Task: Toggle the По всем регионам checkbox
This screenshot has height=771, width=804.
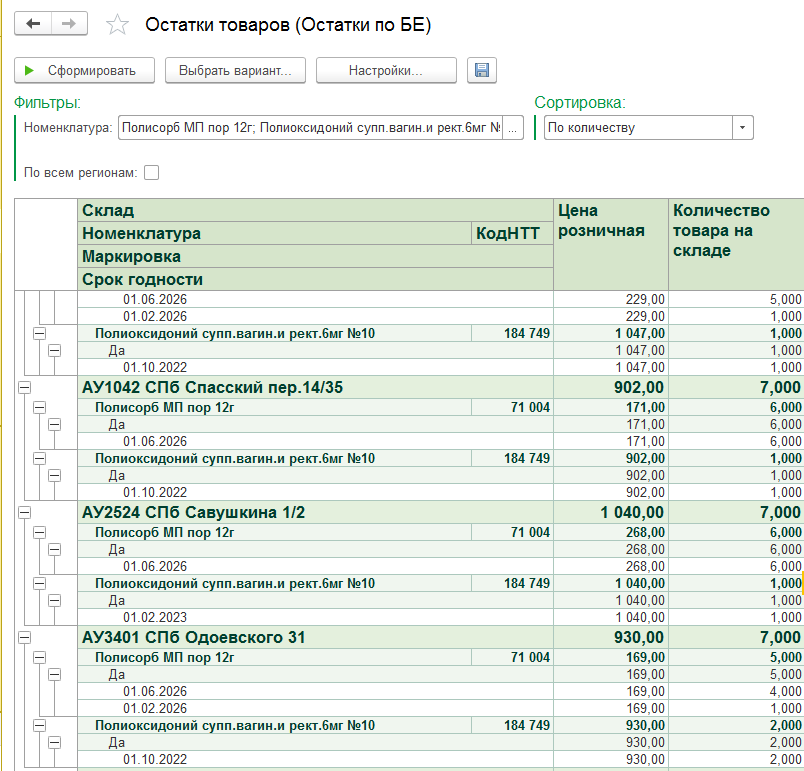Action: pos(151,173)
